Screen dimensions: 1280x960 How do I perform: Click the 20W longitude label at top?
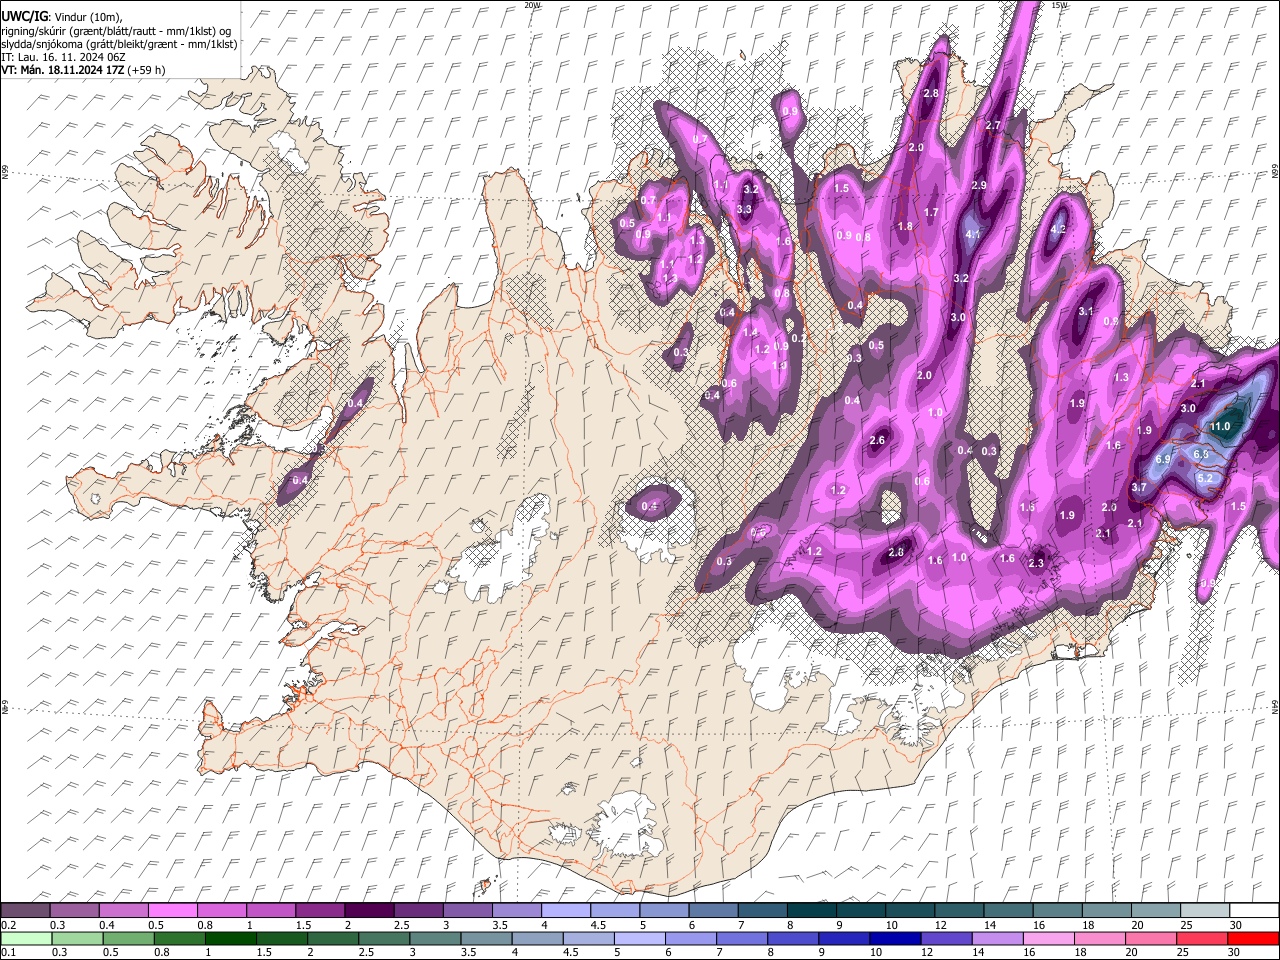pos(532,5)
